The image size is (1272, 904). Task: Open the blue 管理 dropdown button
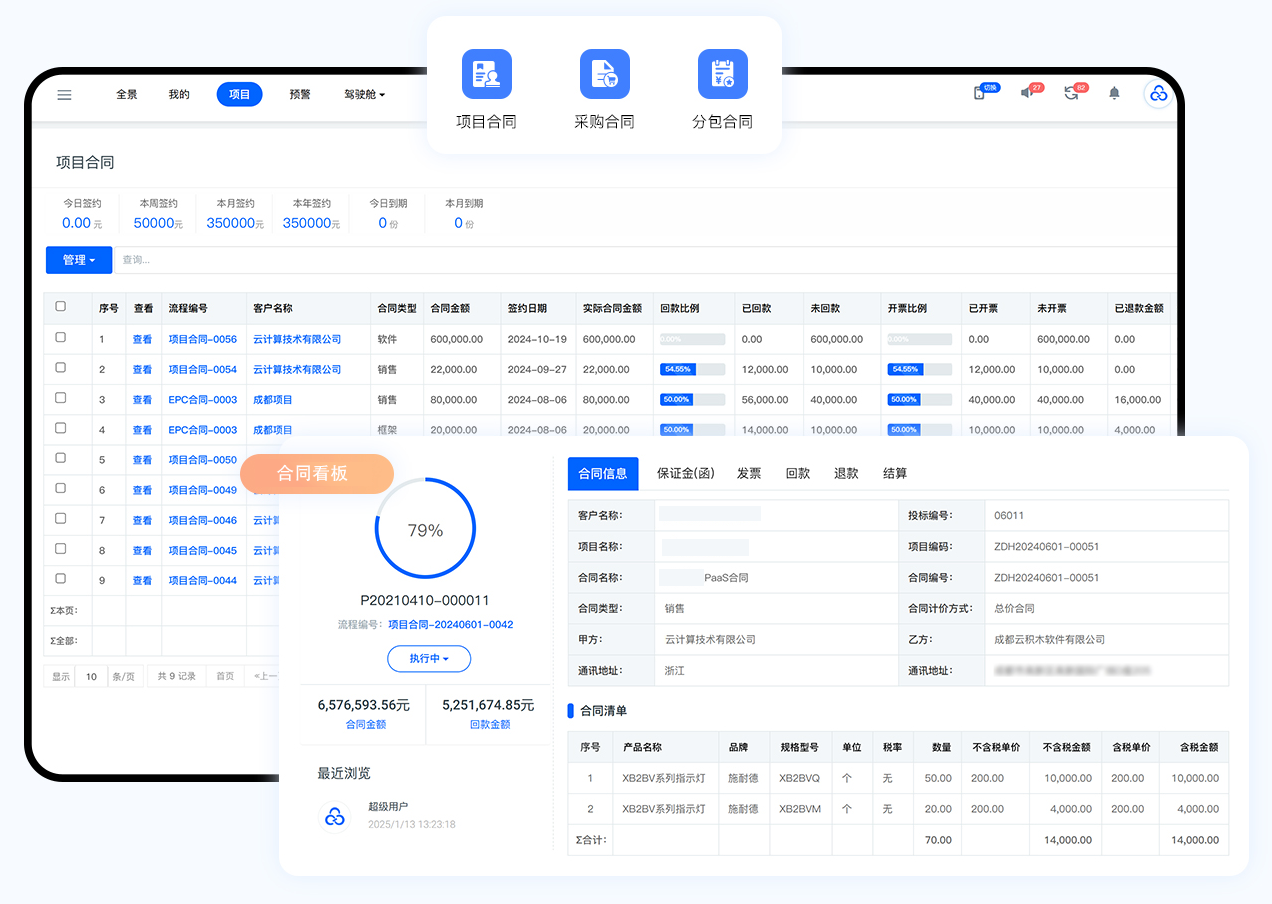(79, 260)
